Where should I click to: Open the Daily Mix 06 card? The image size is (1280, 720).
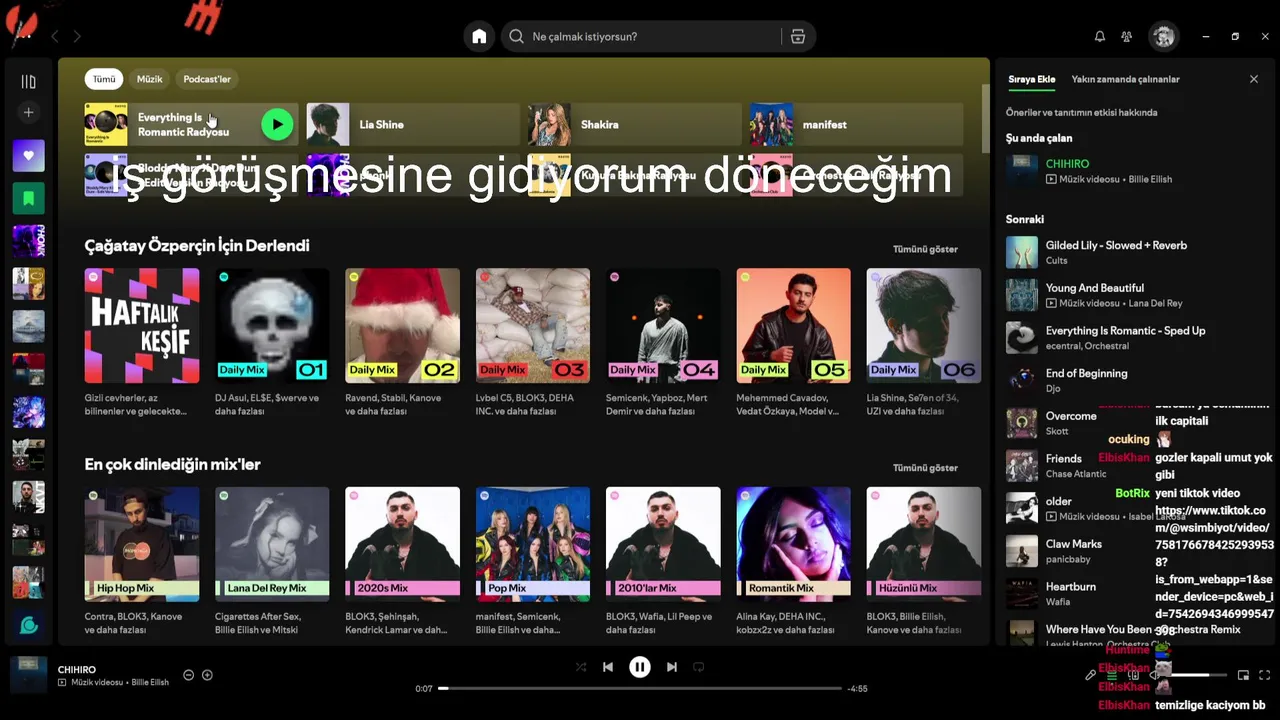point(924,343)
